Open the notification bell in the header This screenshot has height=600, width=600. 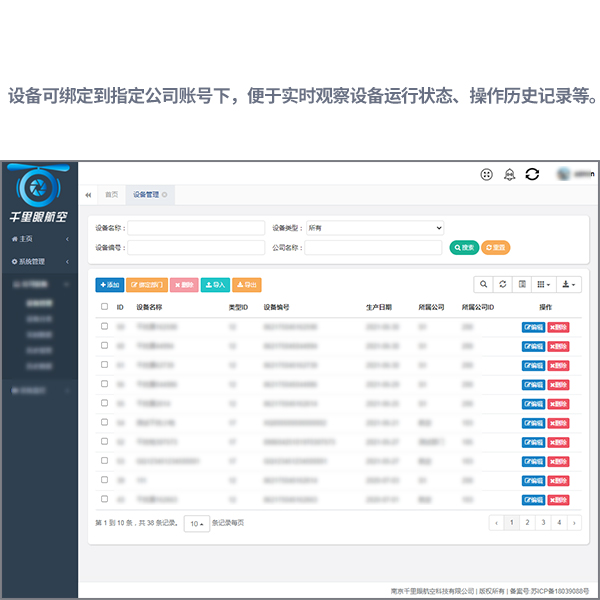click(509, 174)
